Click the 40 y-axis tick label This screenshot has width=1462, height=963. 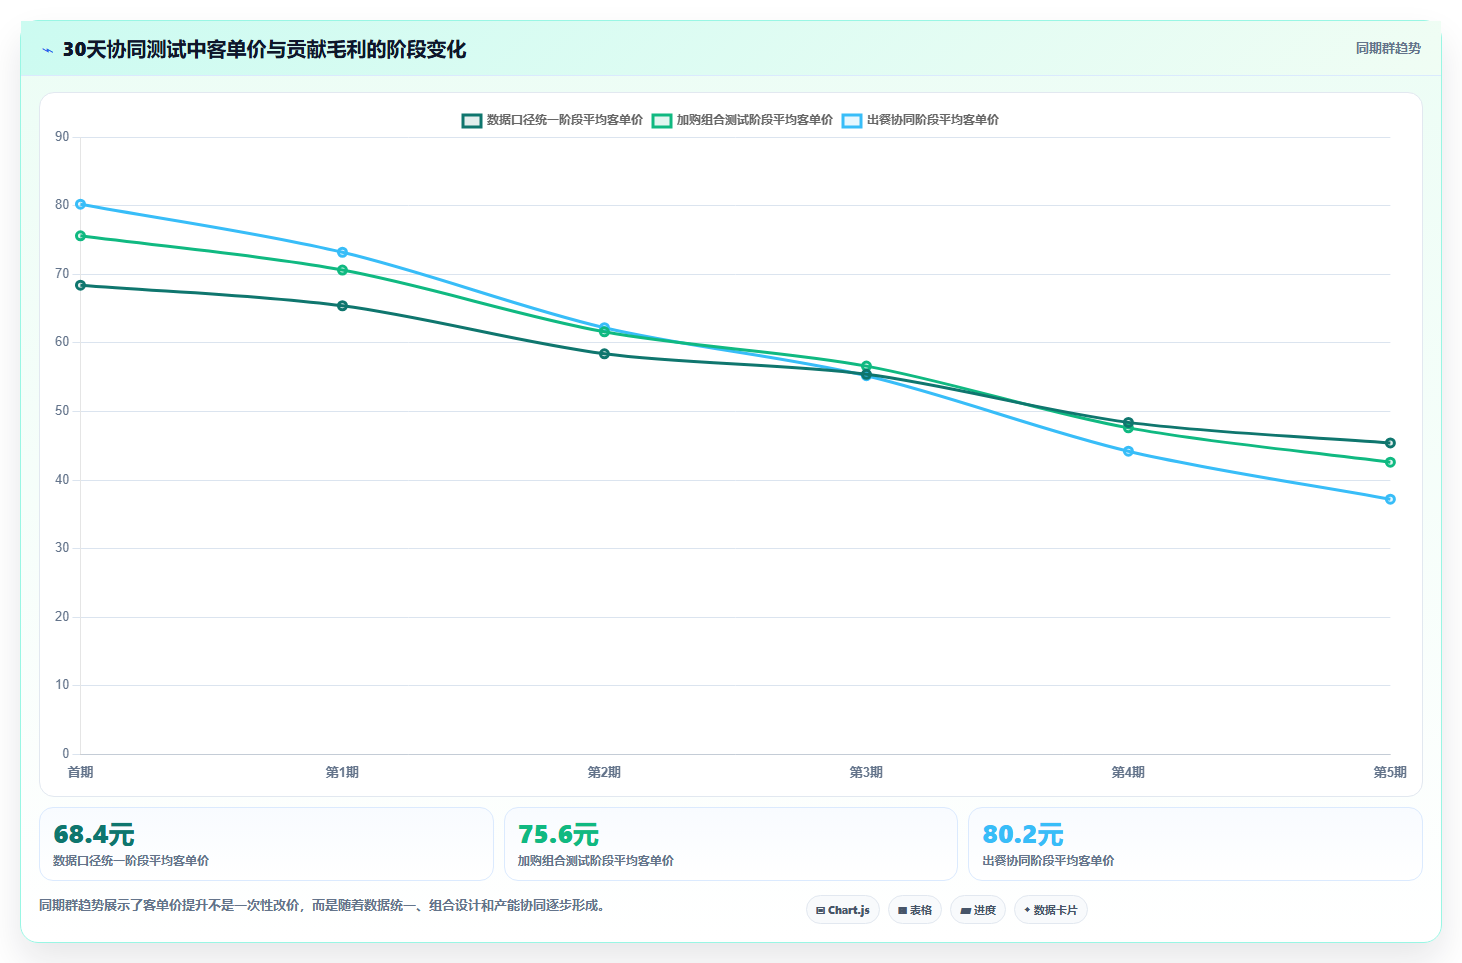[x=62, y=480]
